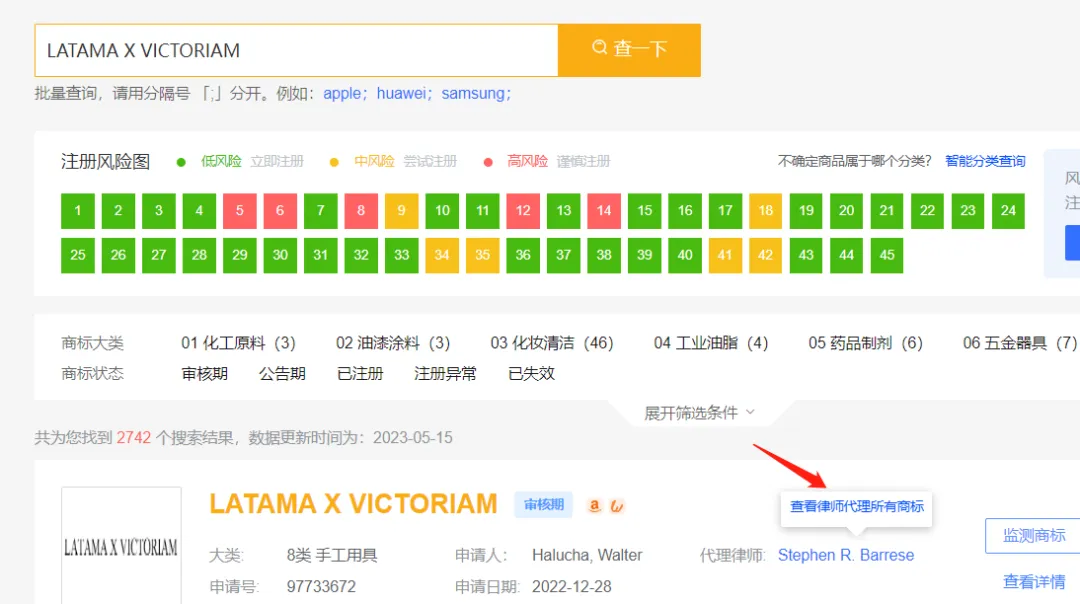This screenshot has height=604, width=1080.
Task: Filter by 06 五金器具 (7) category
Action: [1019, 343]
